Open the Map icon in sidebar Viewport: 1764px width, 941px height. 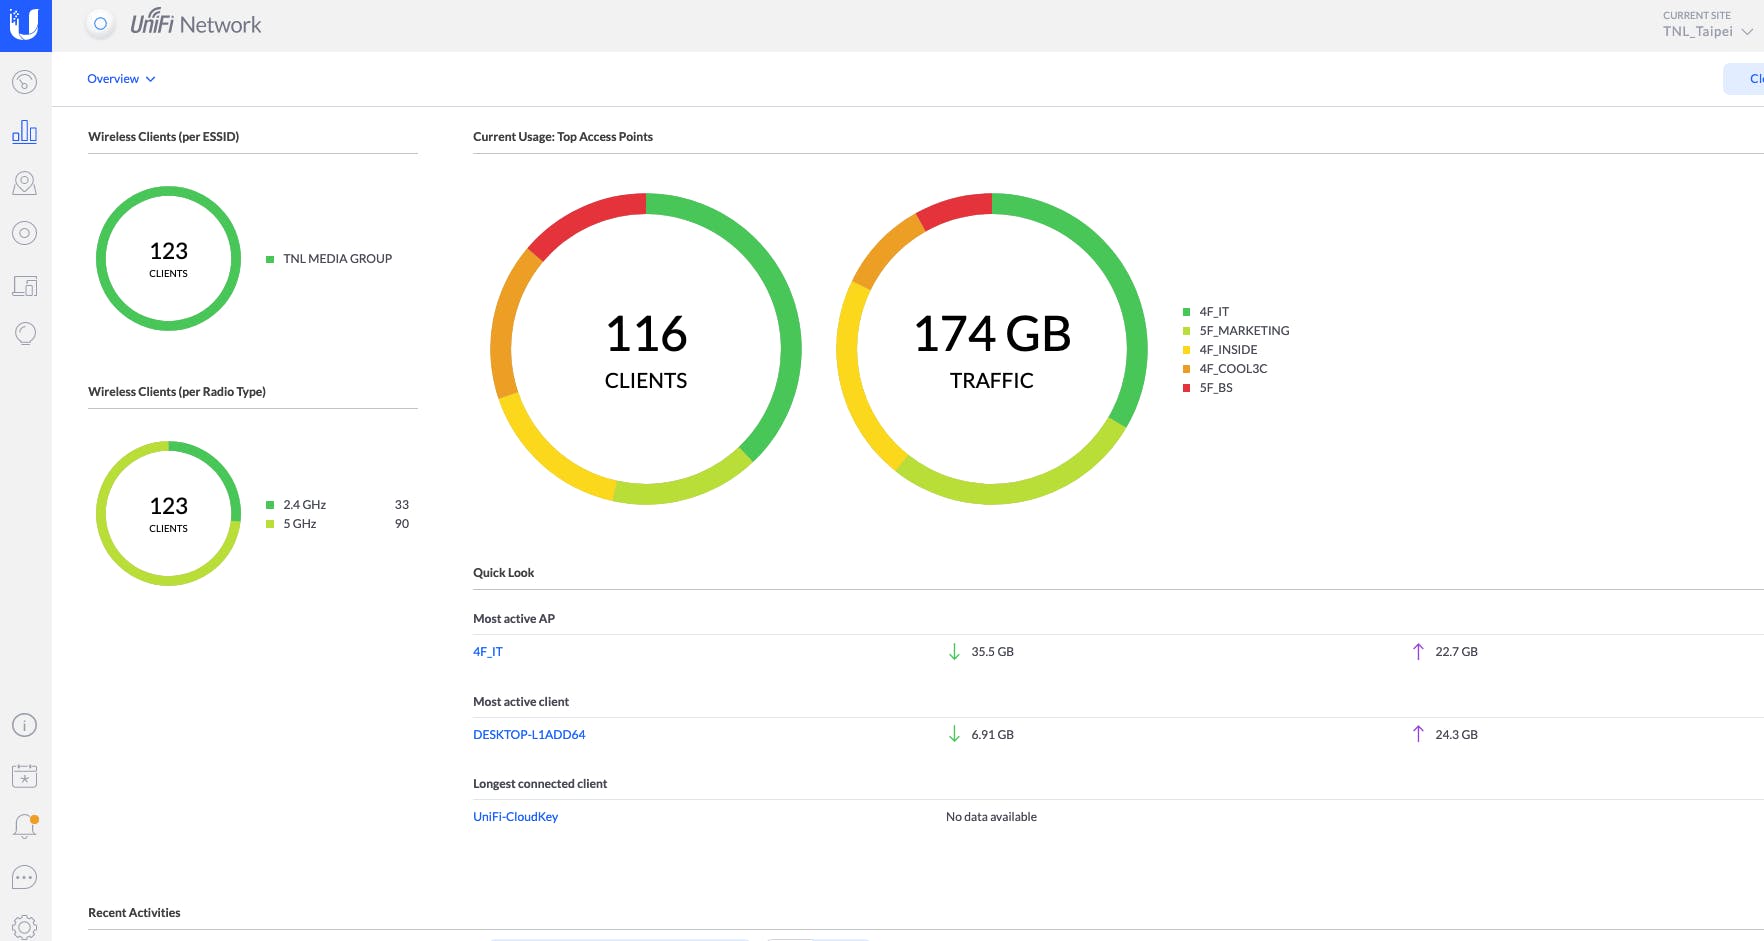(x=25, y=183)
